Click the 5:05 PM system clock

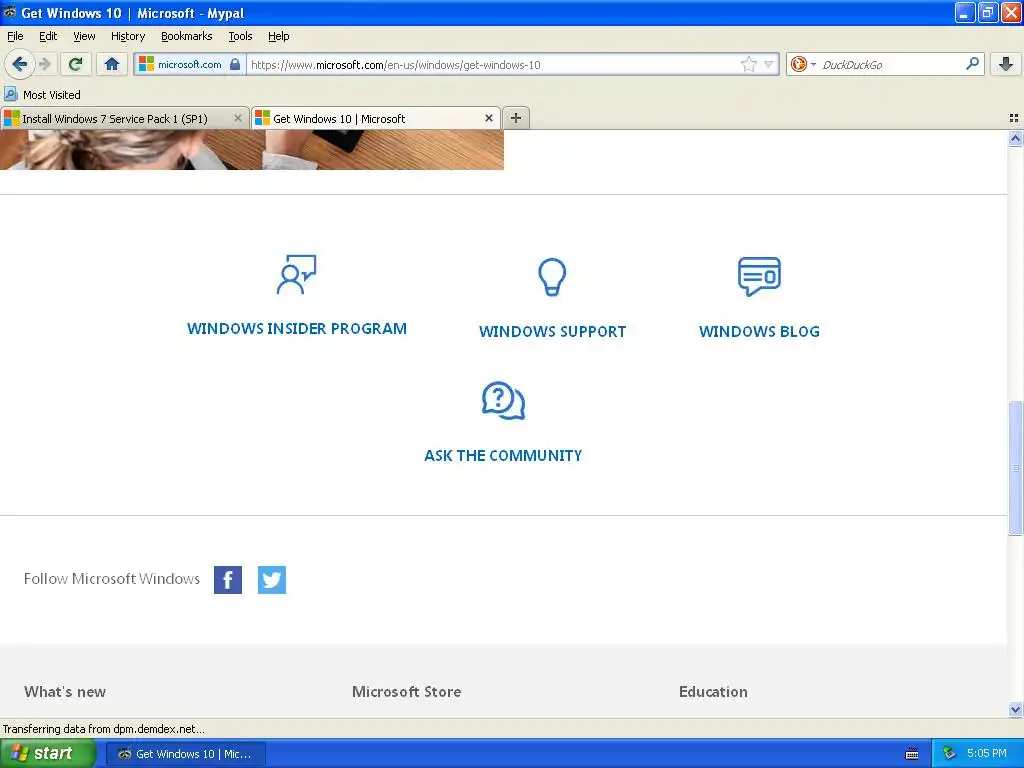[x=987, y=754]
